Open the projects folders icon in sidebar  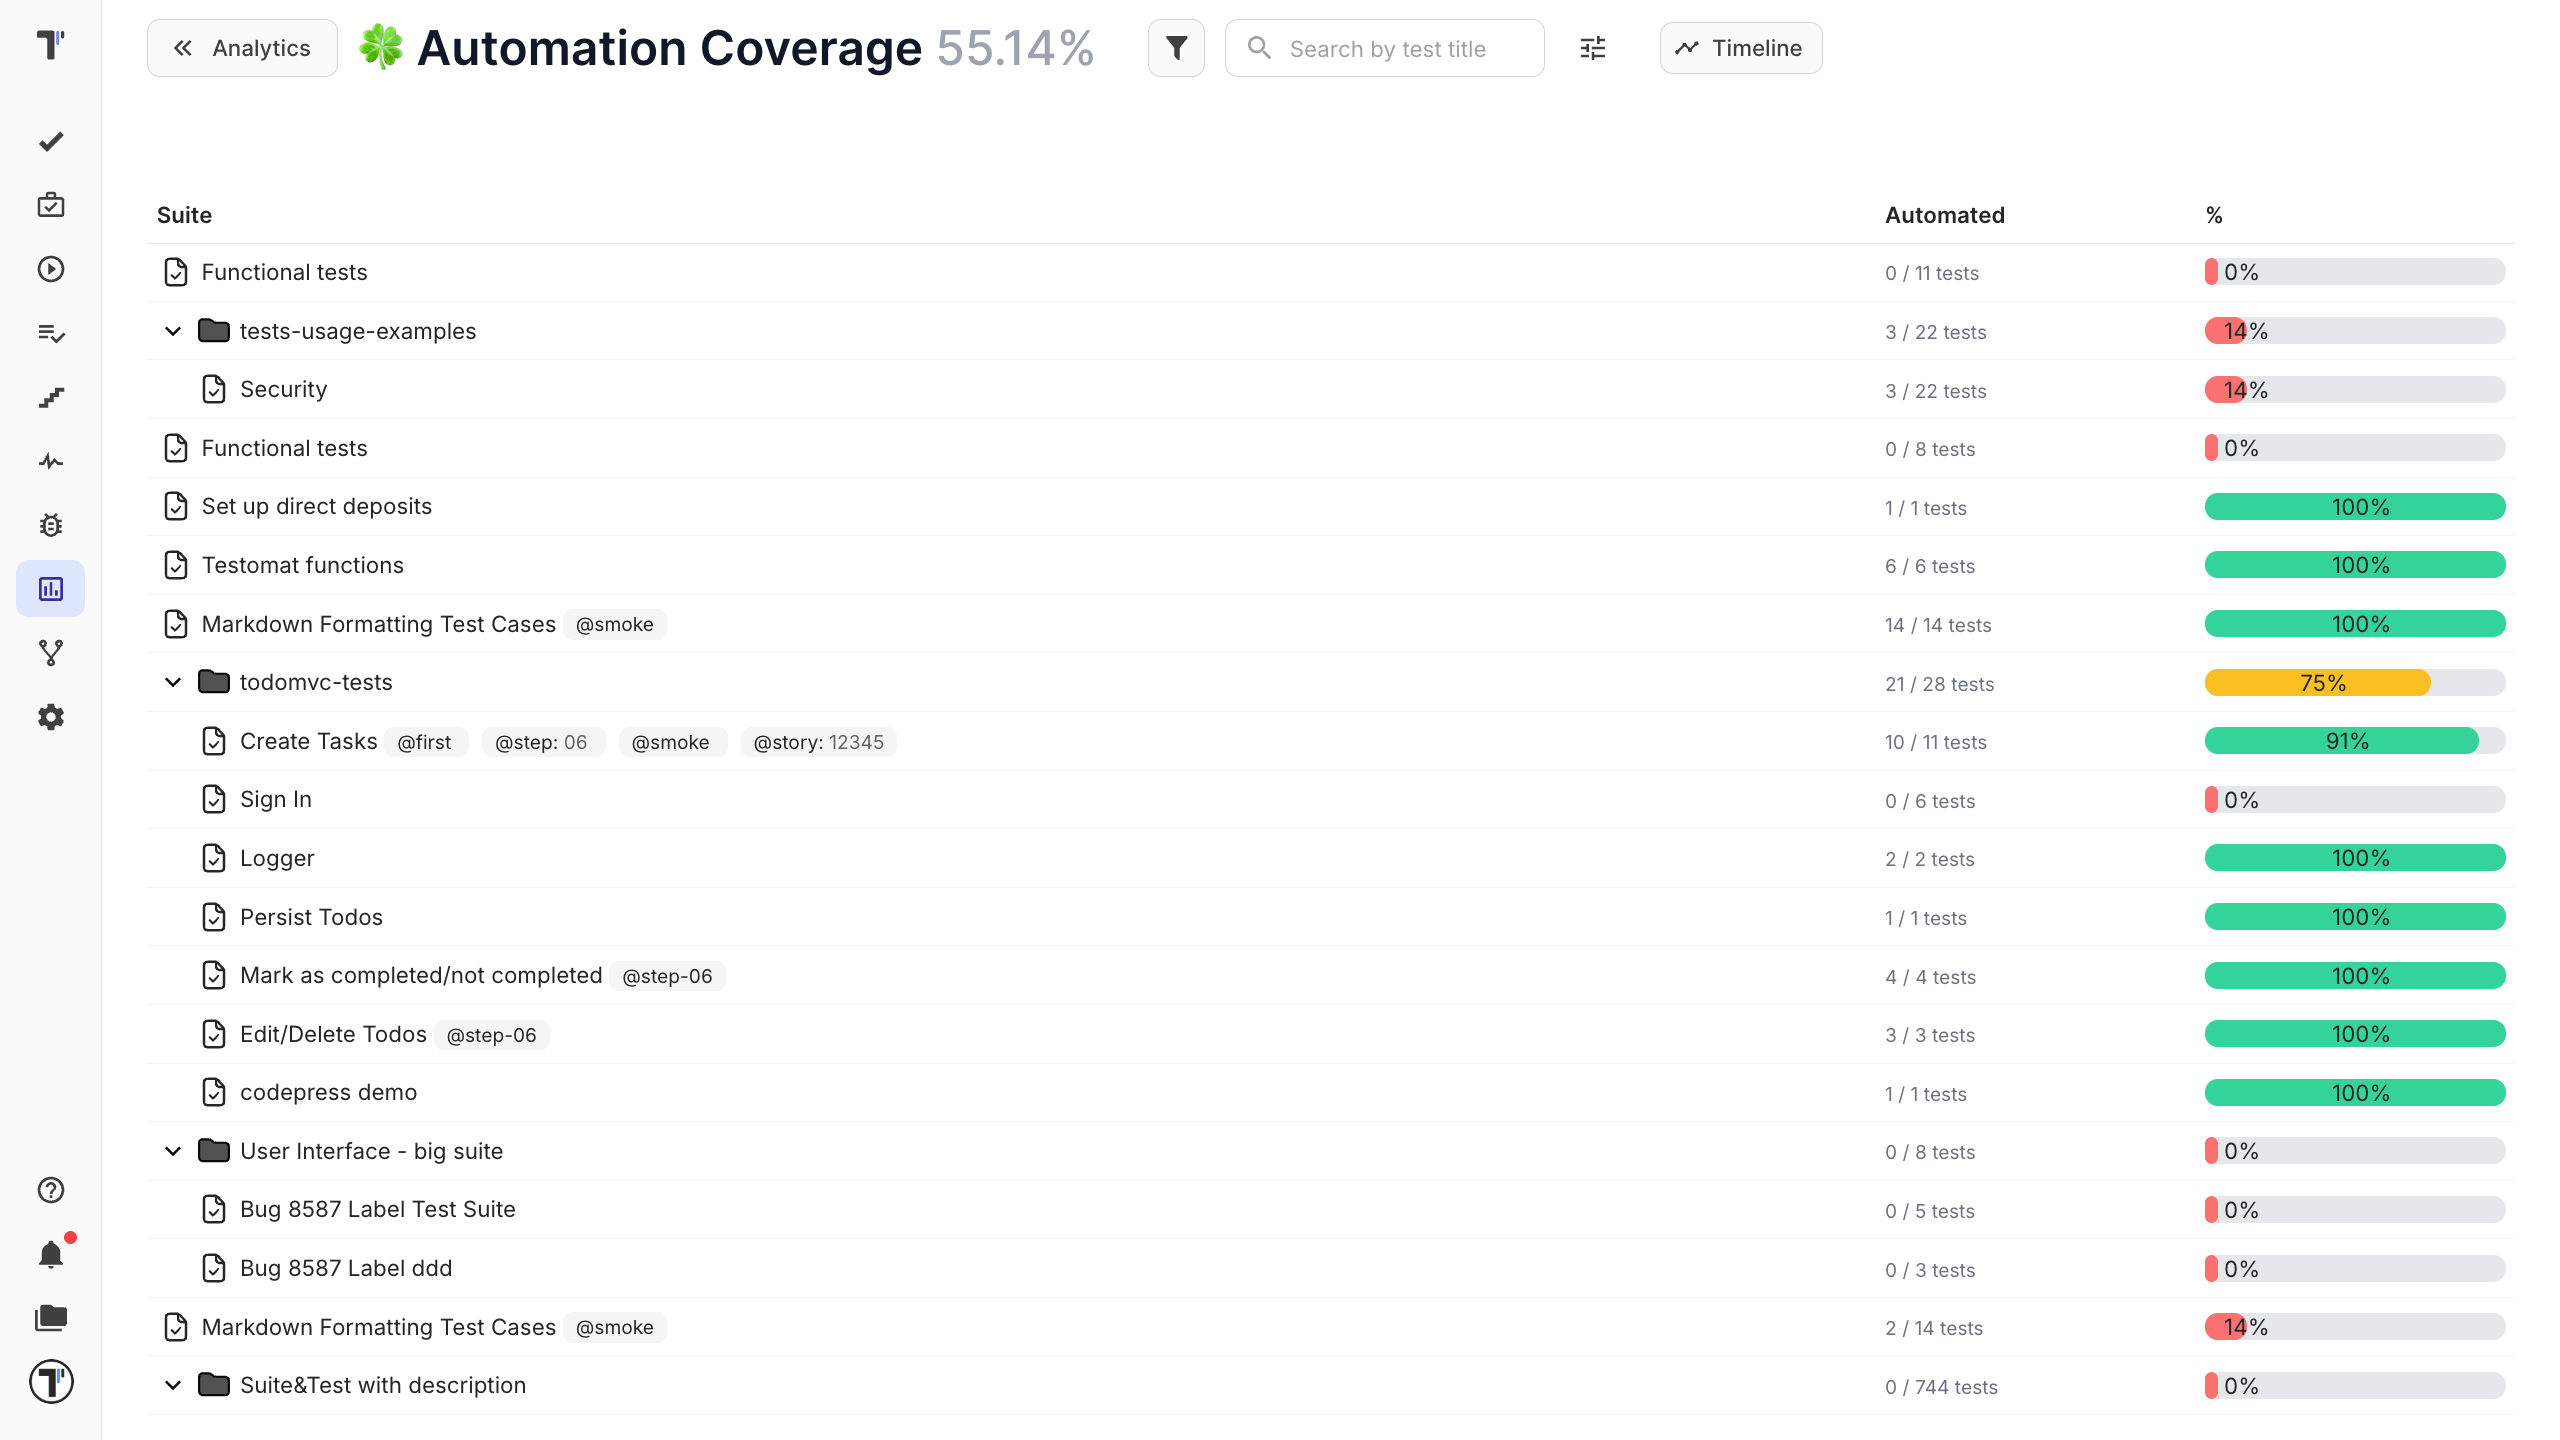(x=51, y=1318)
